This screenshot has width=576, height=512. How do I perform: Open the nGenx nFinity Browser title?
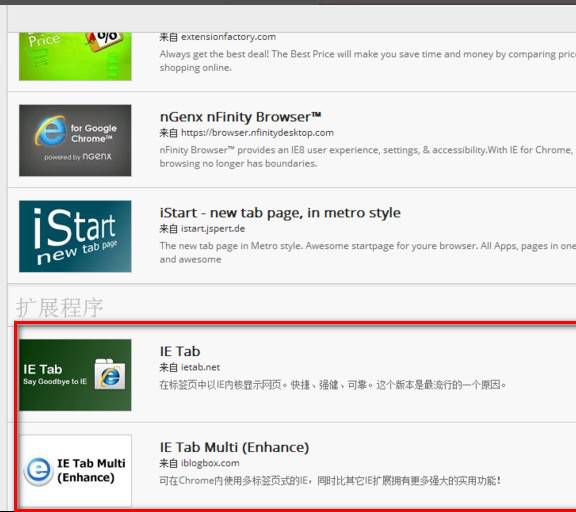241,117
